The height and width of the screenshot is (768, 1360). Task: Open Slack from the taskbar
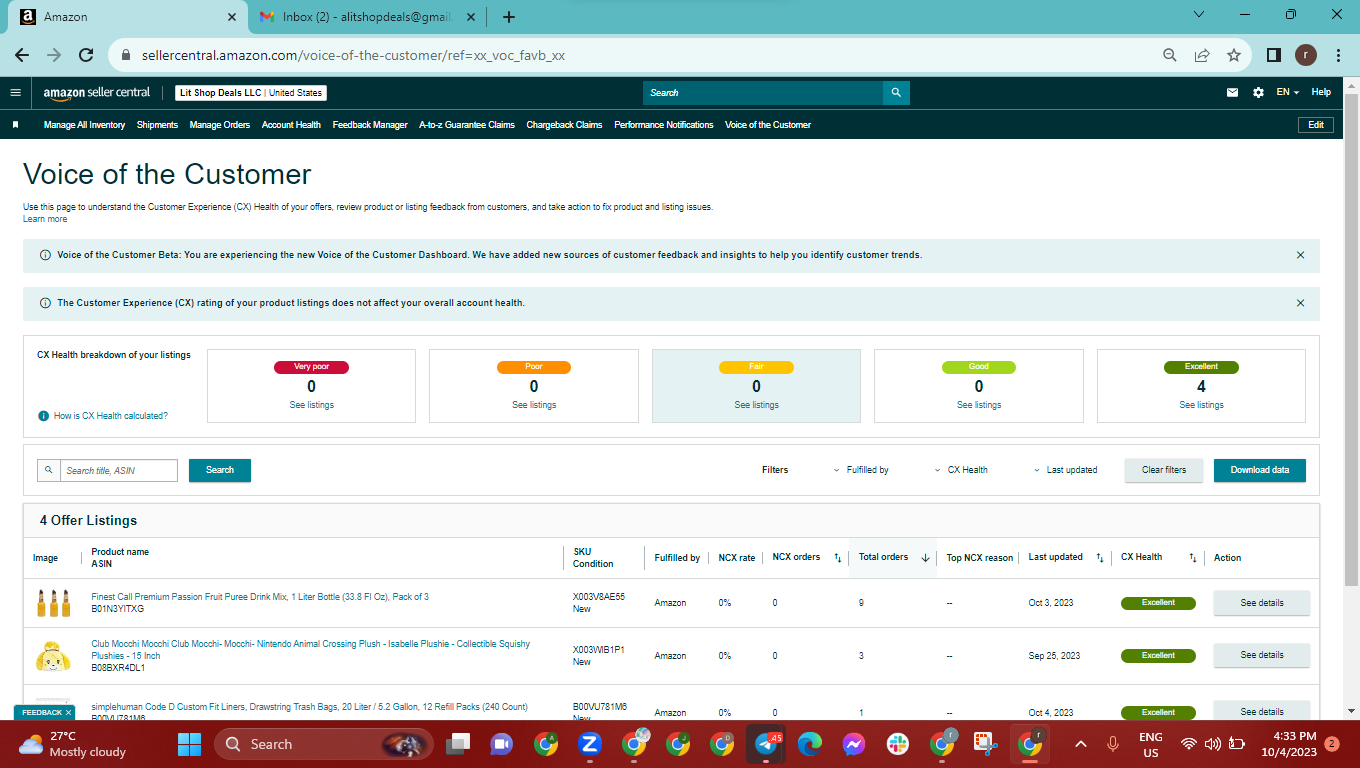897,744
